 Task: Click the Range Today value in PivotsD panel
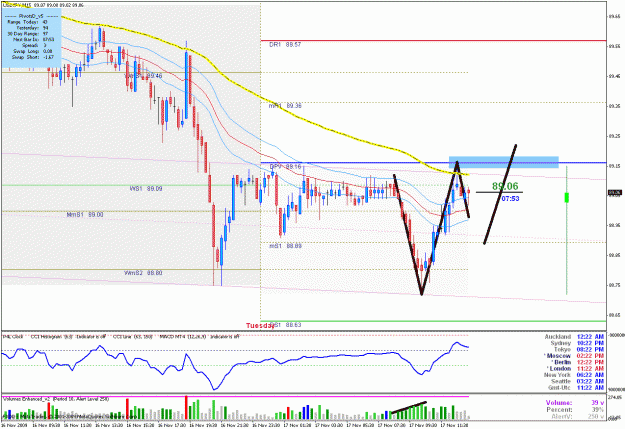(x=45, y=22)
